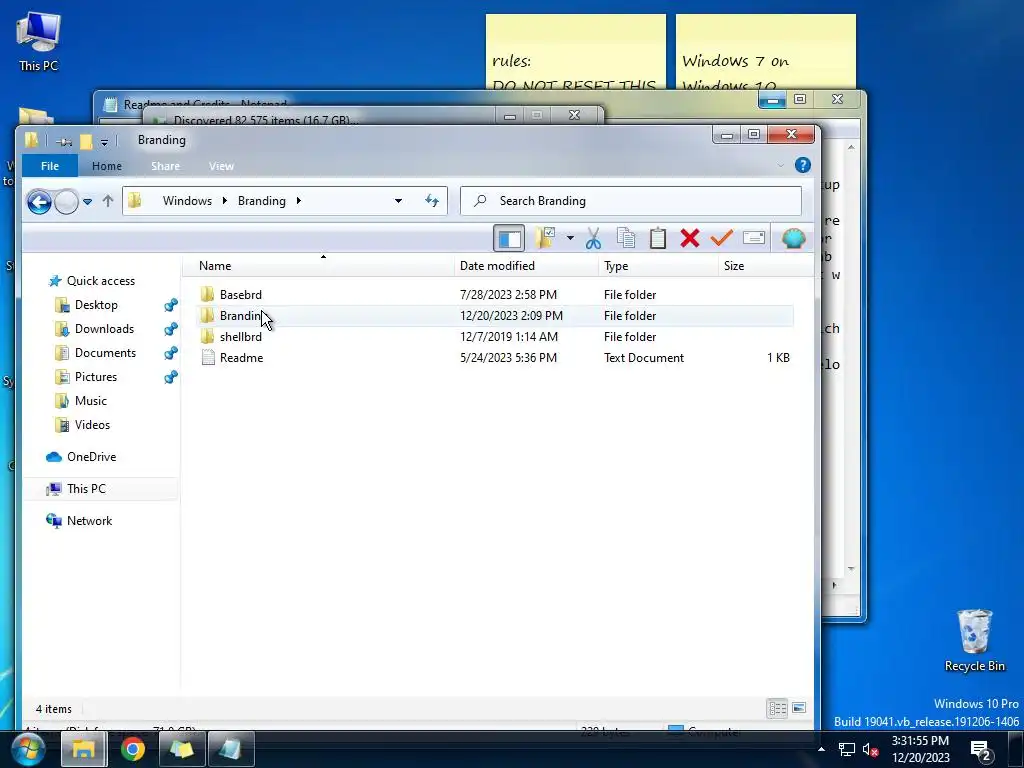Click the Forward navigation button
Image resolution: width=1024 pixels, height=768 pixels.
coord(66,202)
